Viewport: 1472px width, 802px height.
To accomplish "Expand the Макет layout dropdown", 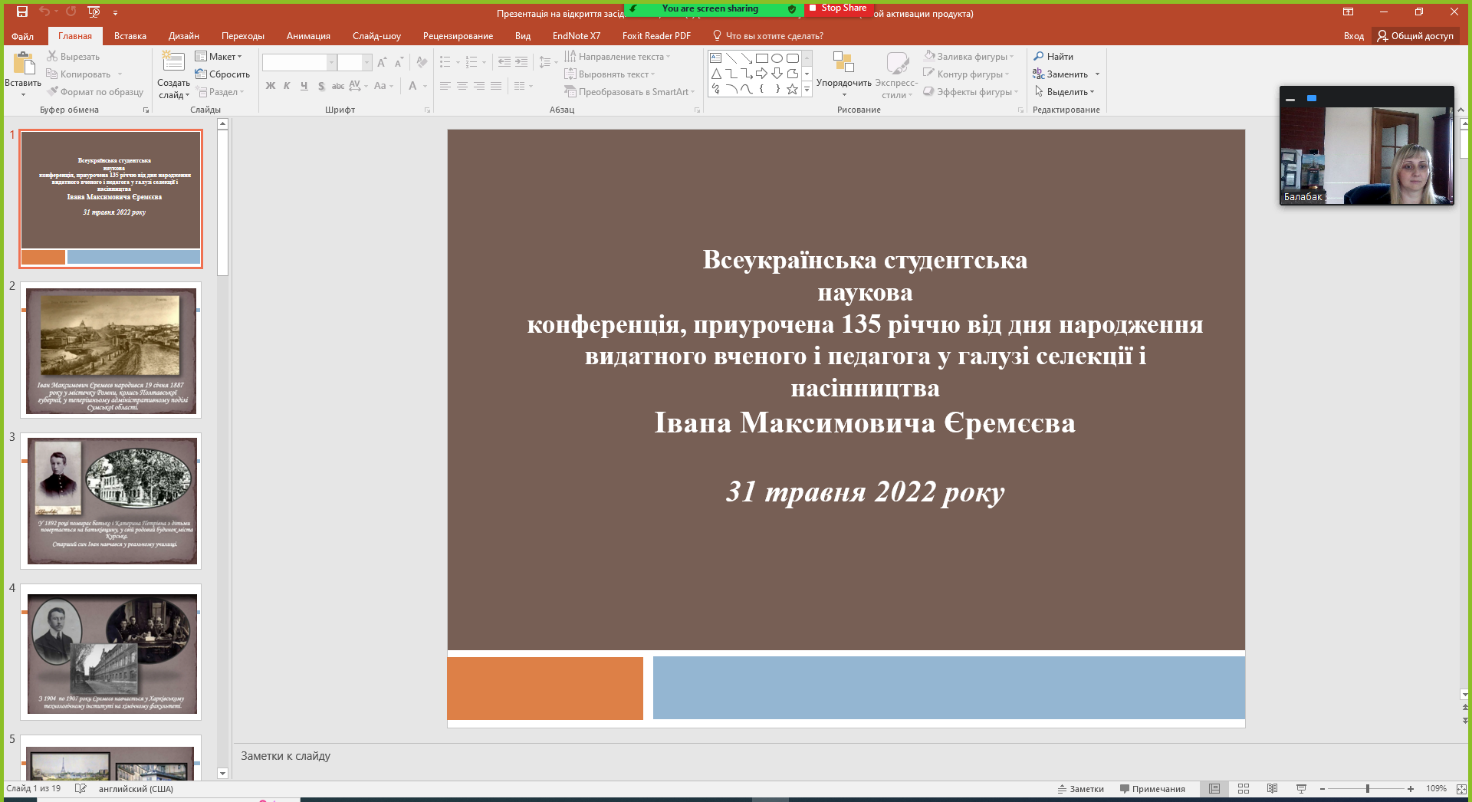I will point(220,57).
